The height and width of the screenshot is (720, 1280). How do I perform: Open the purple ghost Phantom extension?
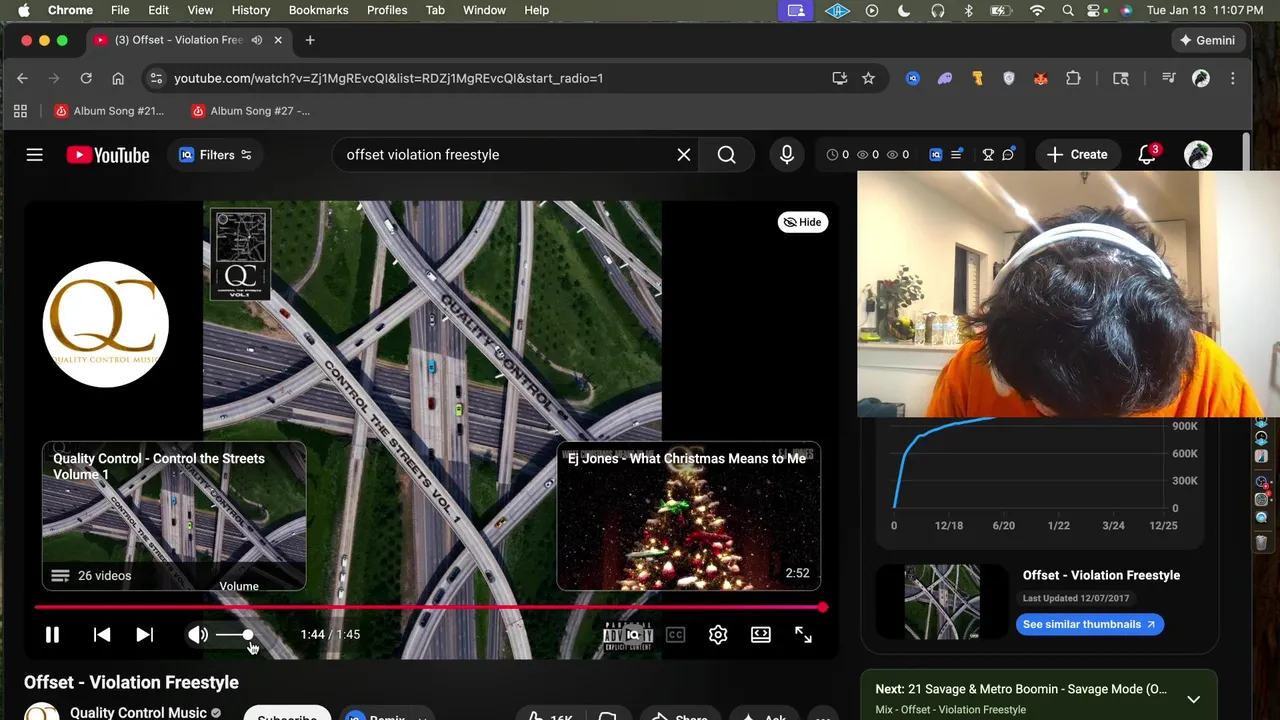click(945, 78)
